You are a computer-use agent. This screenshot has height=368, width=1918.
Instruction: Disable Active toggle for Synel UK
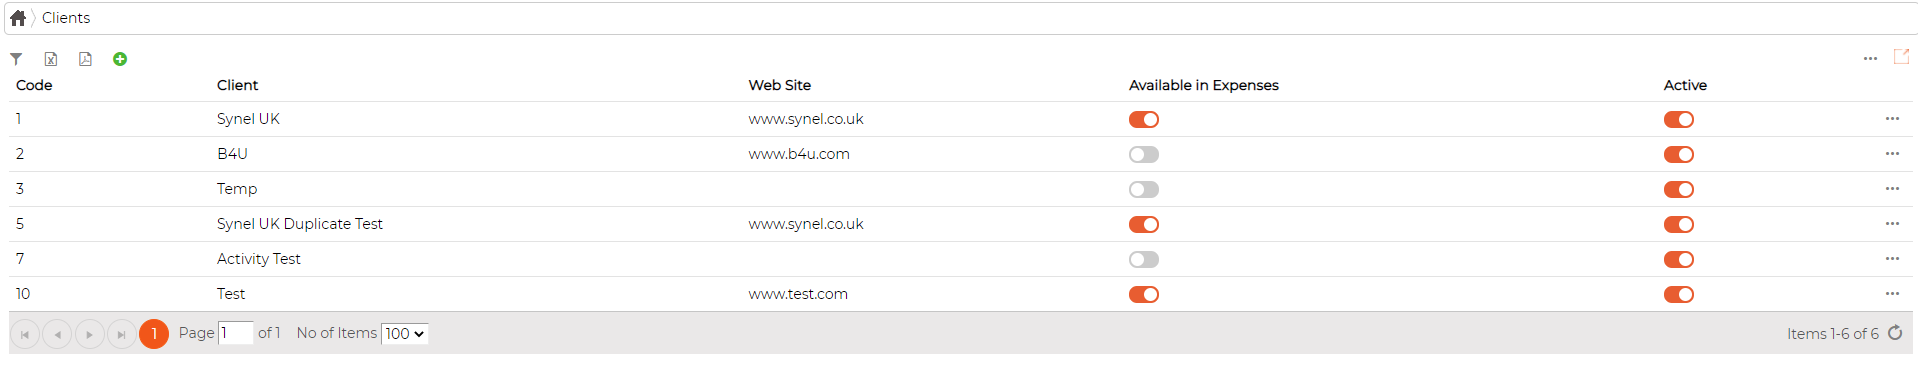click(x=1679, y=119)
